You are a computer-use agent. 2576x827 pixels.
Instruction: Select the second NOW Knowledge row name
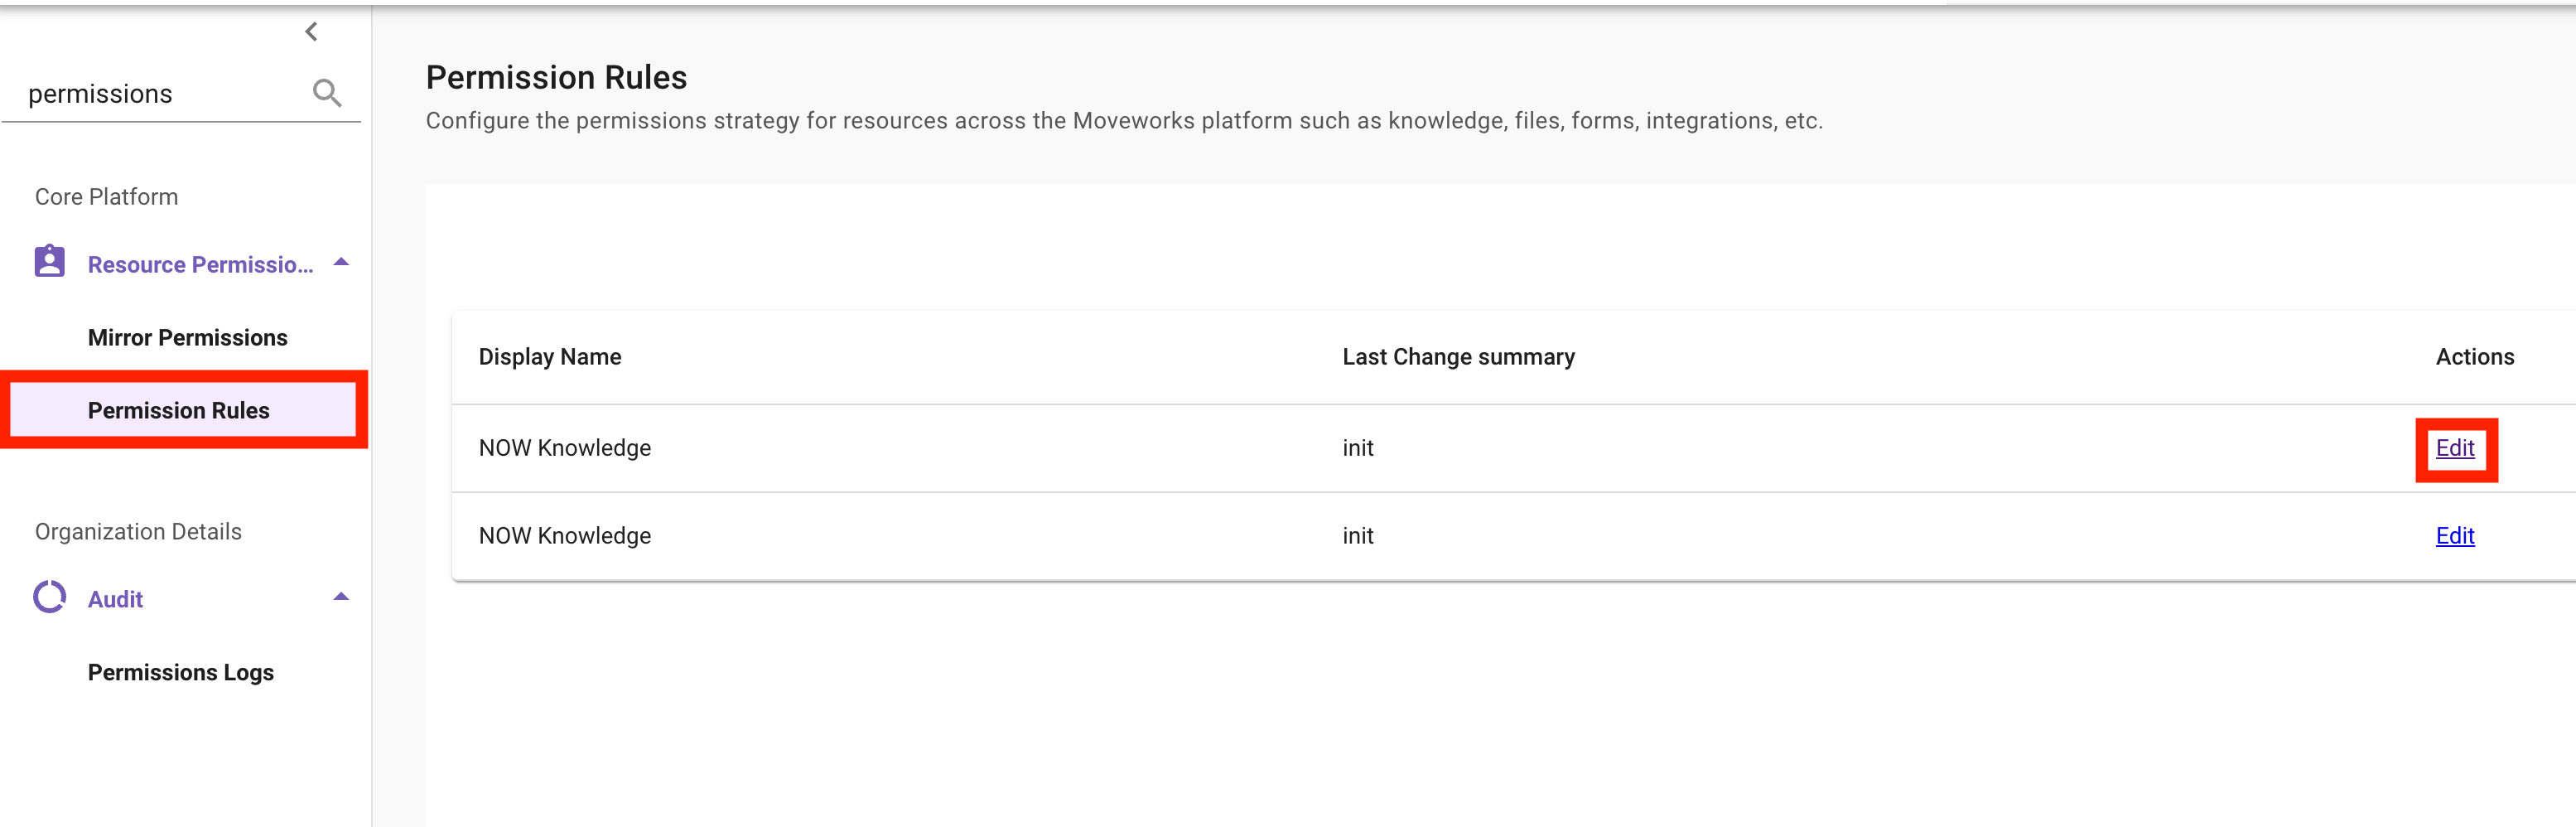pyautogui.click(x=565, y=536)
